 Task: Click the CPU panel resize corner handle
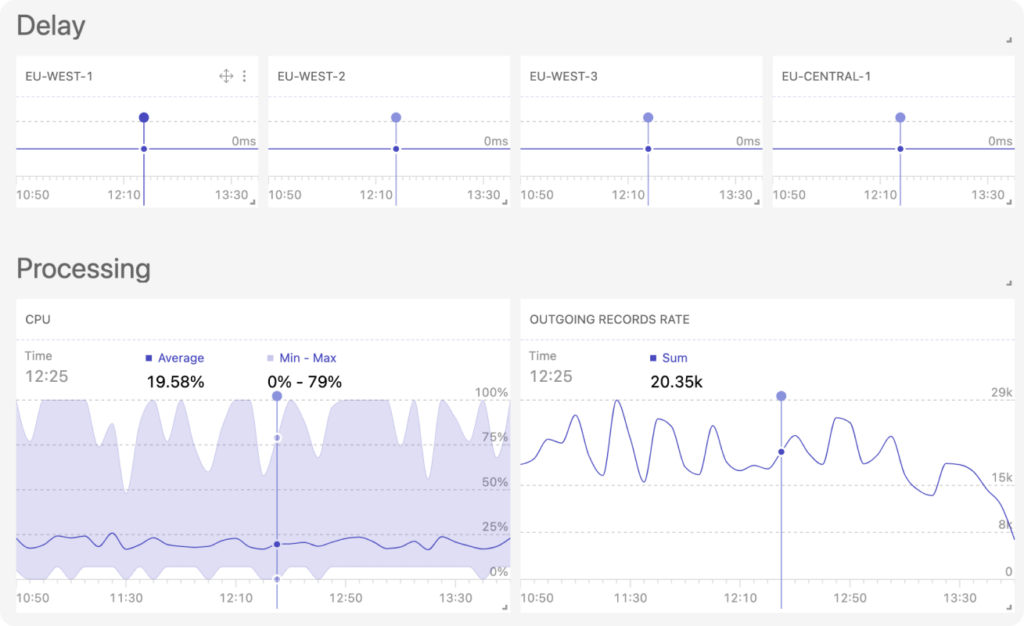click(504, 607)
